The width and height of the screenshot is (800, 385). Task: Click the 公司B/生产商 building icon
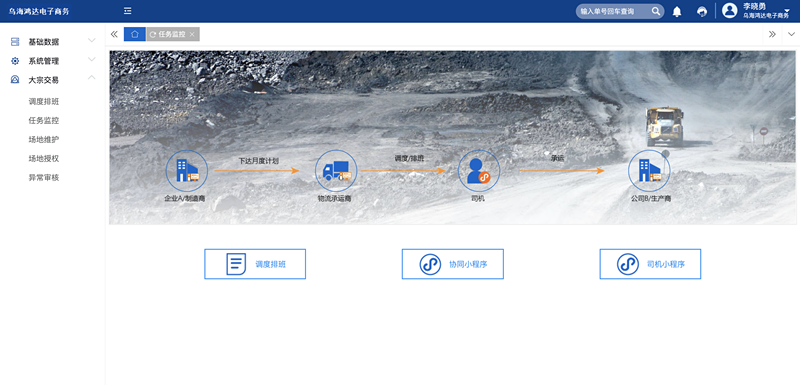point(649,171)
